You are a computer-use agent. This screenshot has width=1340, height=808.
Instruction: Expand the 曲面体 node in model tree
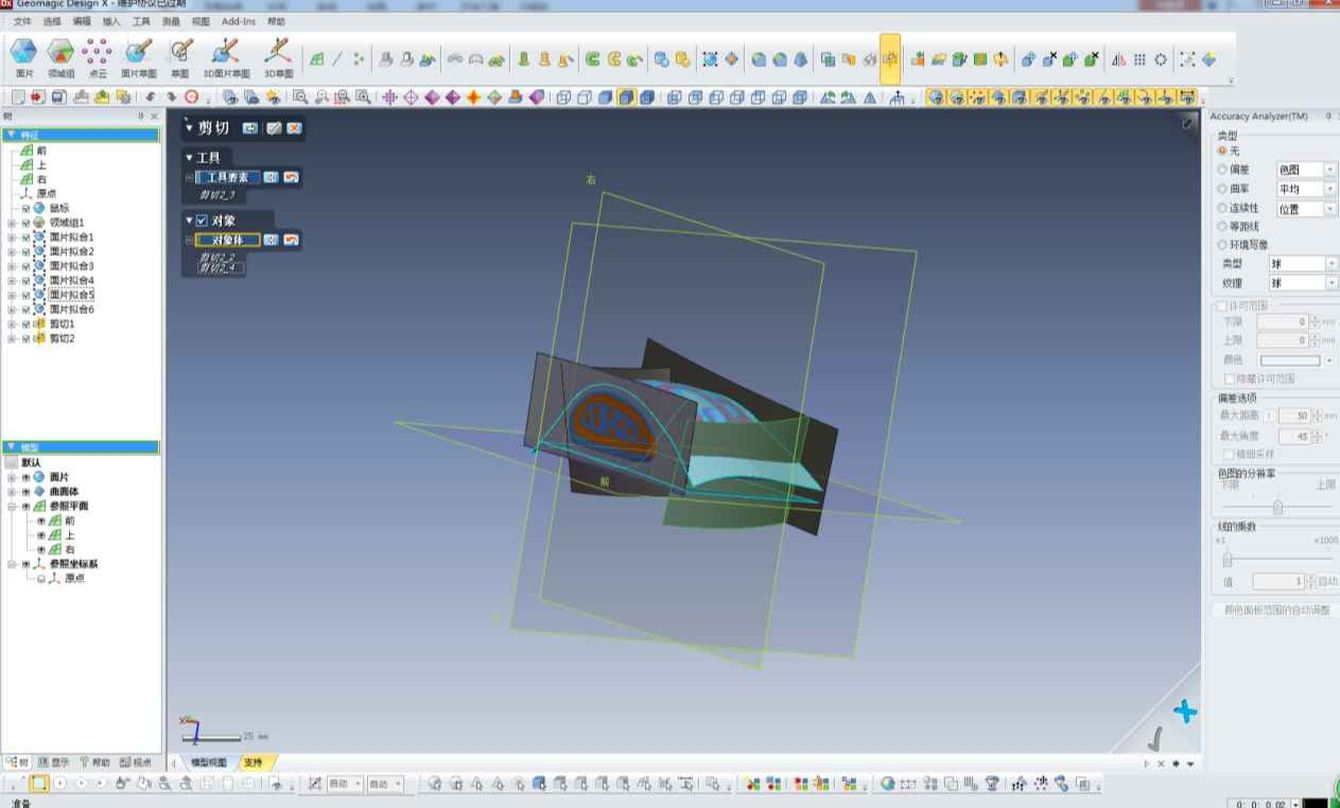(x=12, y=492)
